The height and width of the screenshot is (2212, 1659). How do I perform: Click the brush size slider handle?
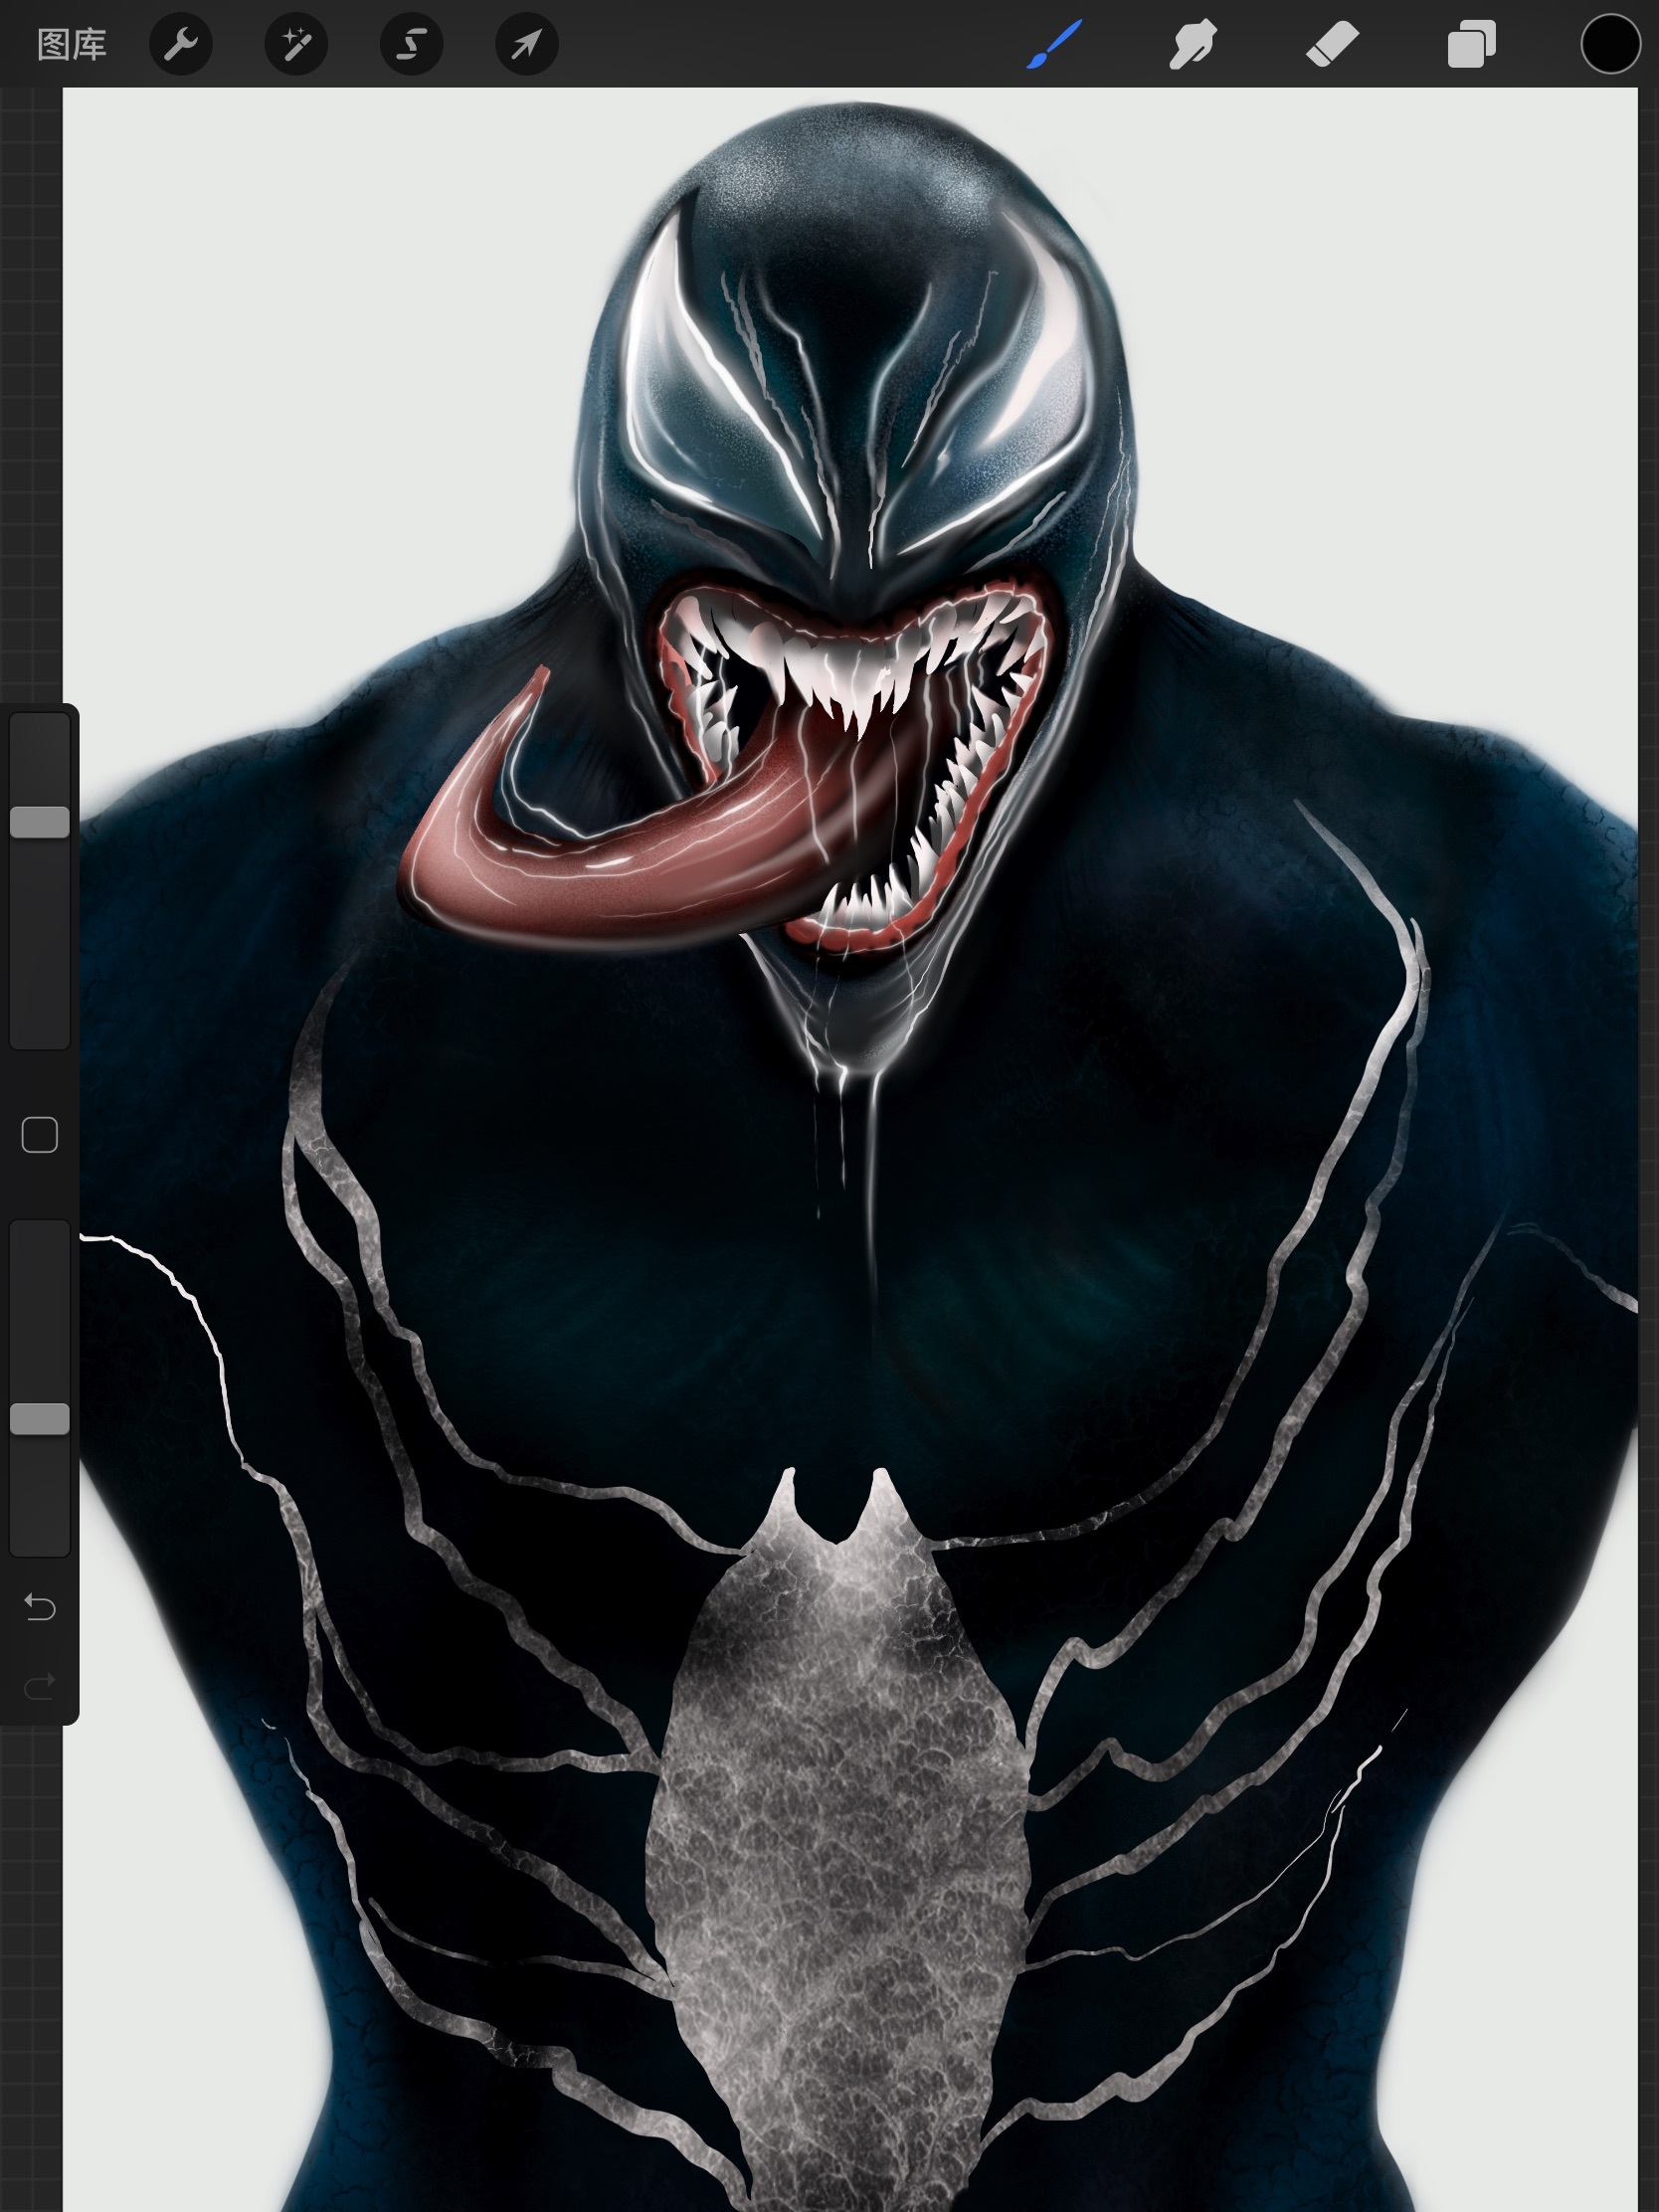click(x=40, y=822)
